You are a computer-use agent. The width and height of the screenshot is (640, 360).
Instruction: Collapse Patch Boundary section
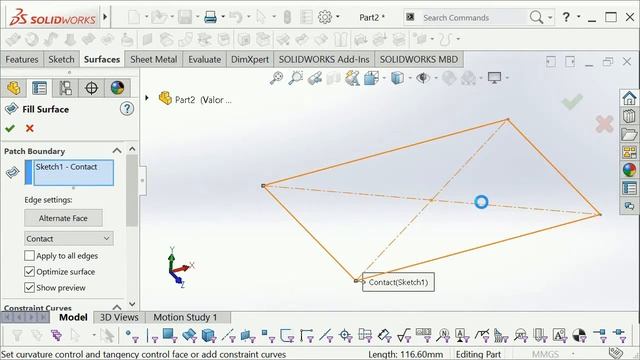(x=117, y=151)
